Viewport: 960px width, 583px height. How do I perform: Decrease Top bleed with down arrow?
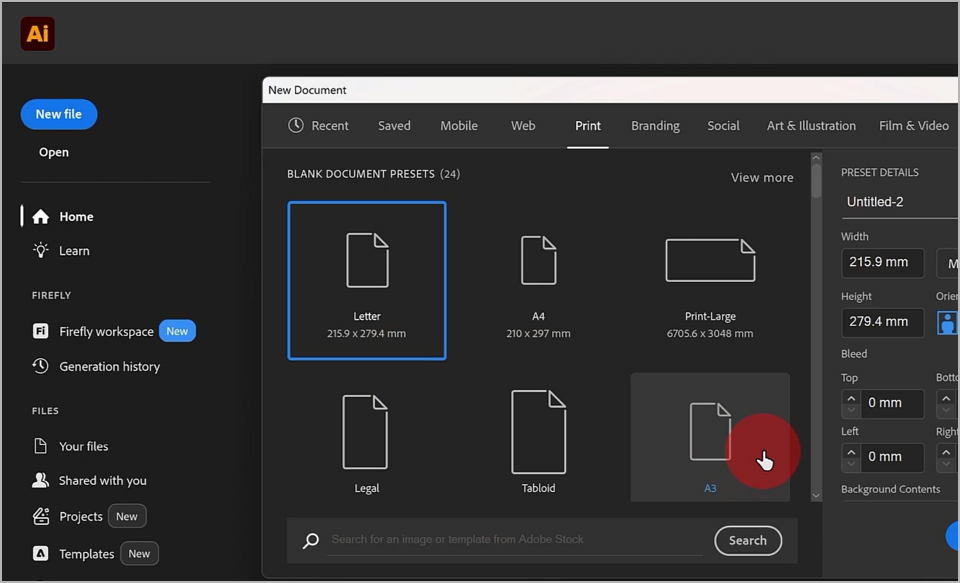(x=851, y=411)
